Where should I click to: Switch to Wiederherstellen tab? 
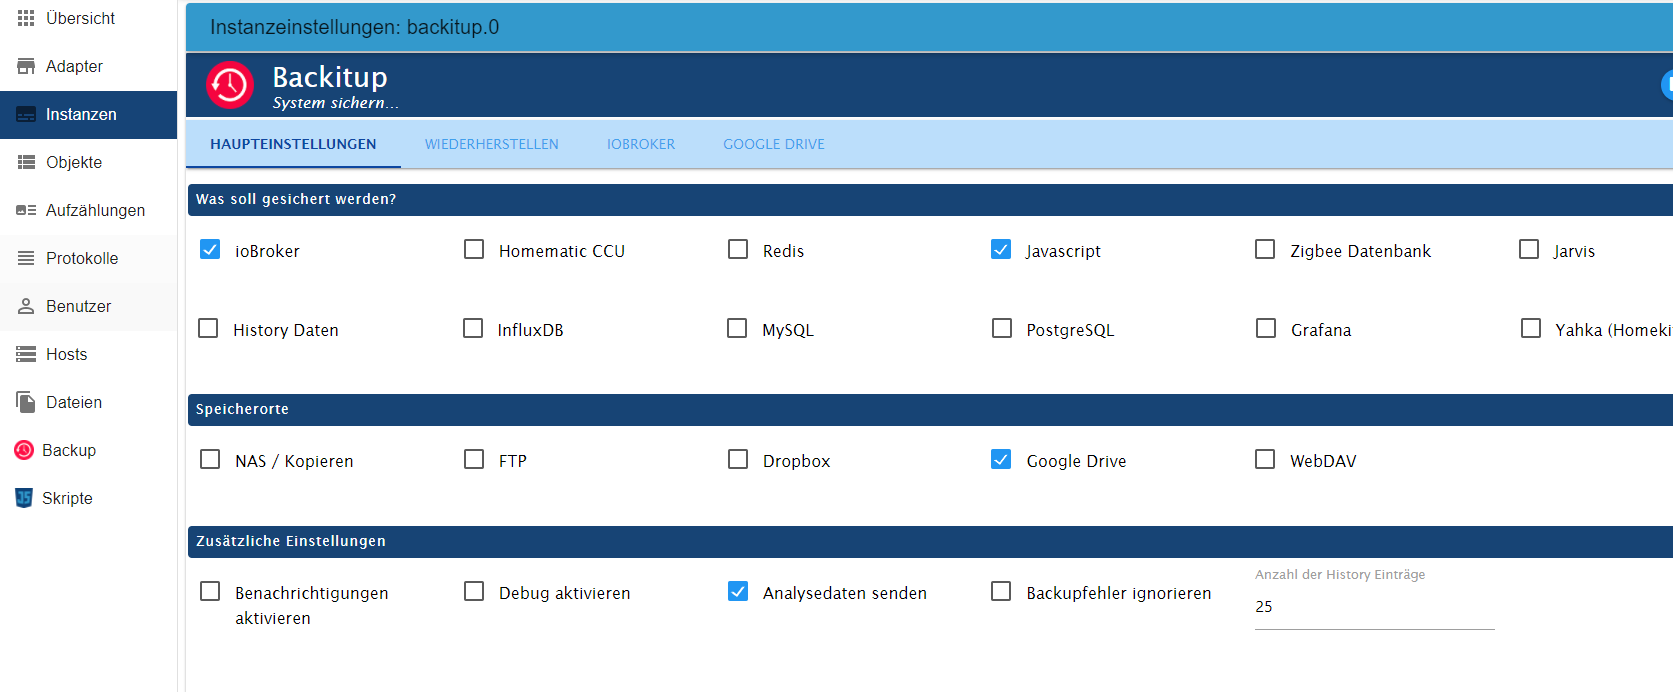(x=492, y=144)
